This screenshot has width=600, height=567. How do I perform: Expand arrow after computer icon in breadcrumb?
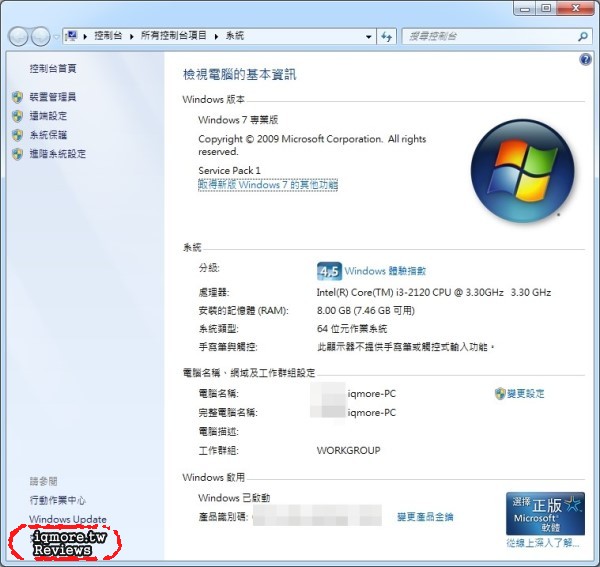click(x=85, y=36)
